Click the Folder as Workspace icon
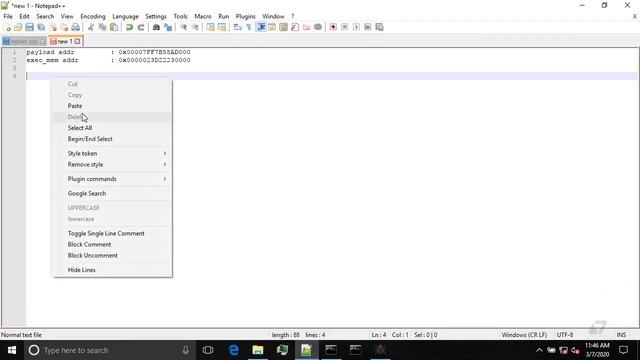 tap(306, 27)
